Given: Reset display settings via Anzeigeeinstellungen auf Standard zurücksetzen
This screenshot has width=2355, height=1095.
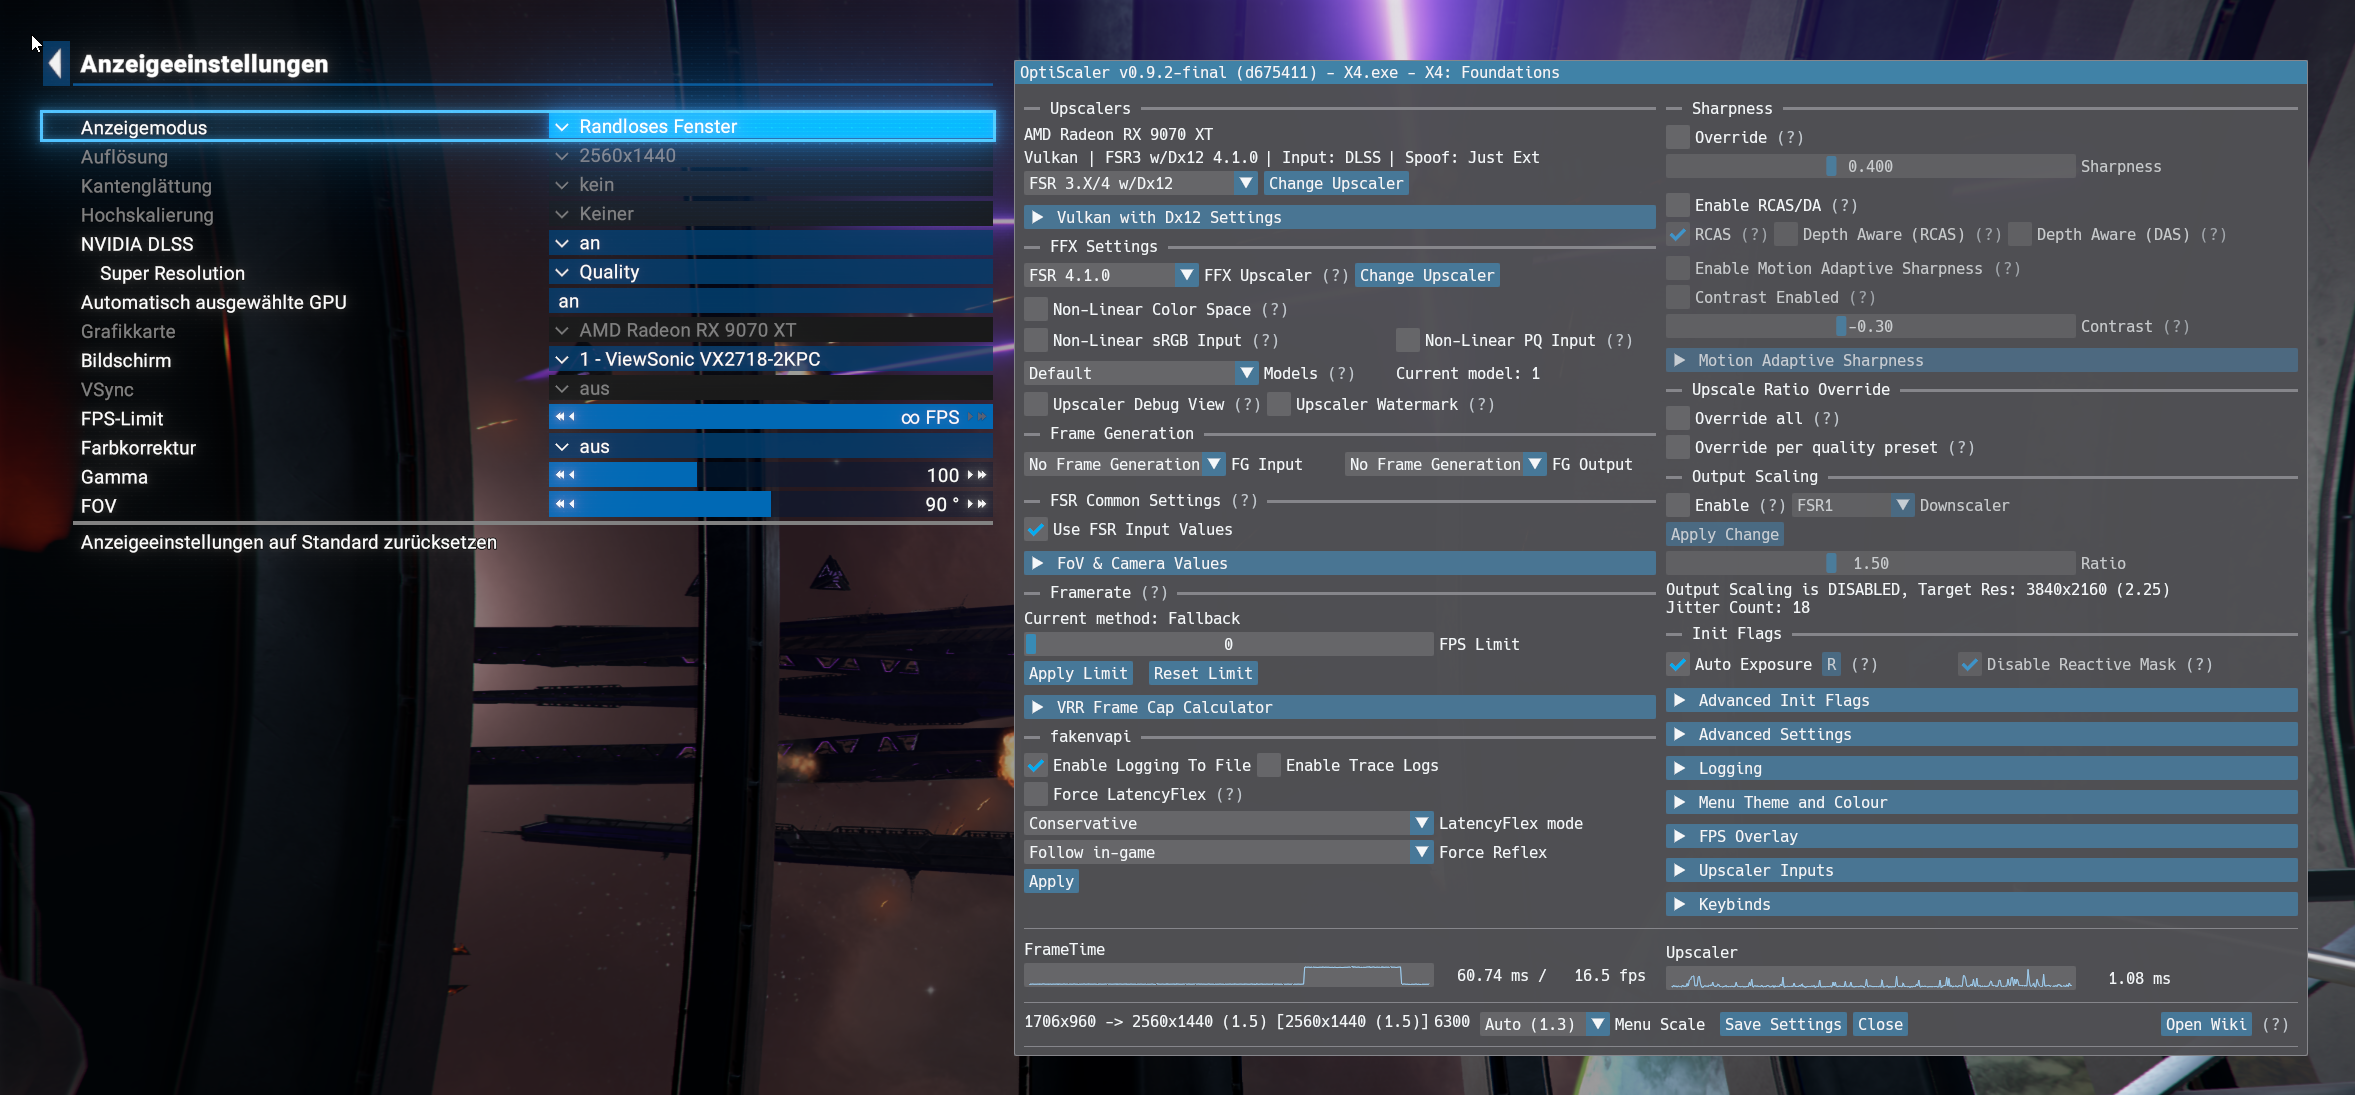Looking at the screenshot, I should tap(288, 542).
